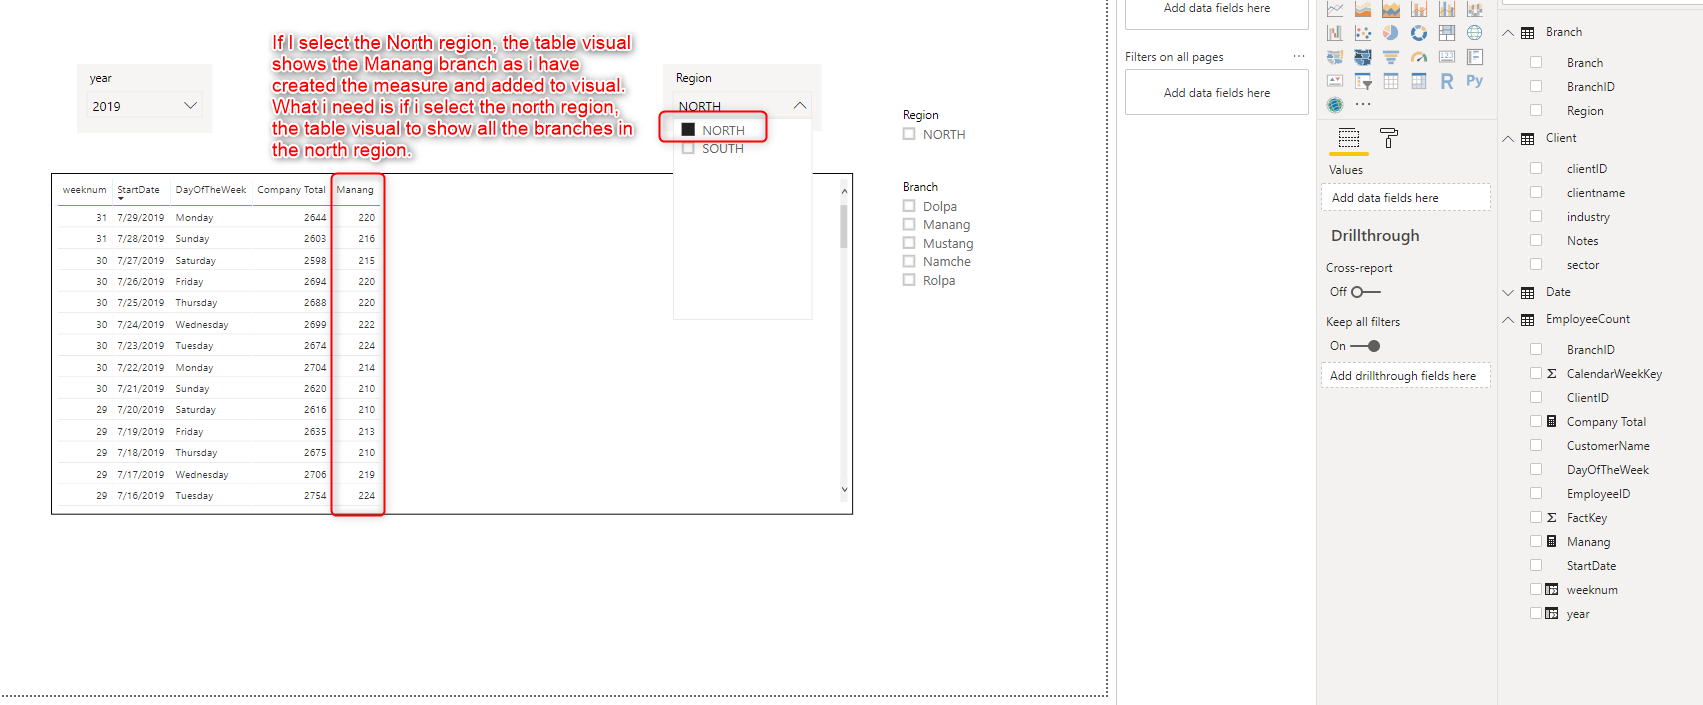Open the year slicer dropdown
The height and width of the screenshot is (705, 1703).
[190, 105]
